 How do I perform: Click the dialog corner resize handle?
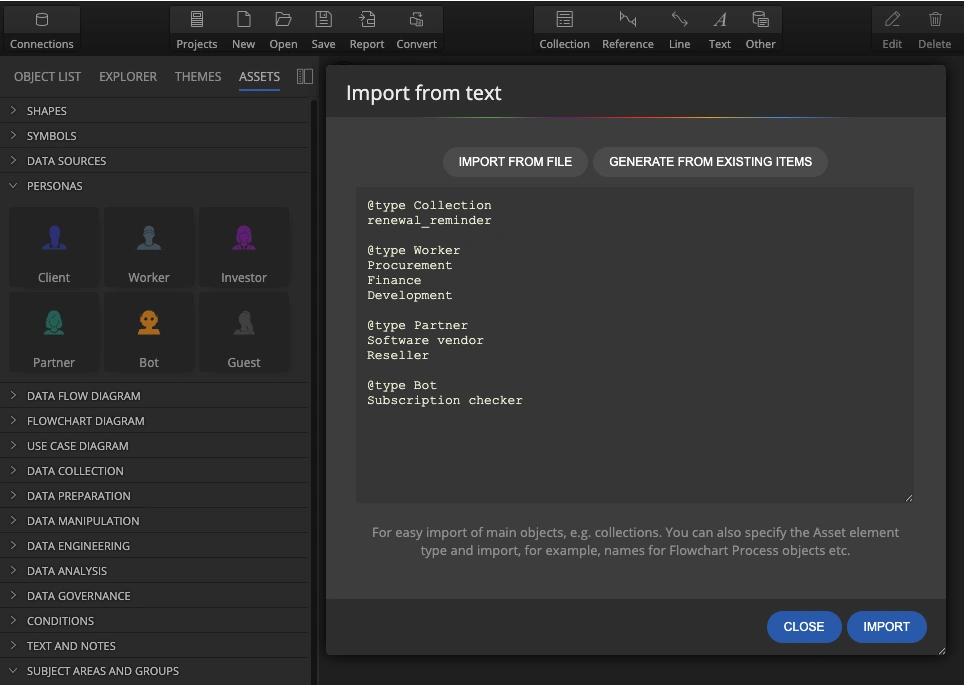coord(941,651)
